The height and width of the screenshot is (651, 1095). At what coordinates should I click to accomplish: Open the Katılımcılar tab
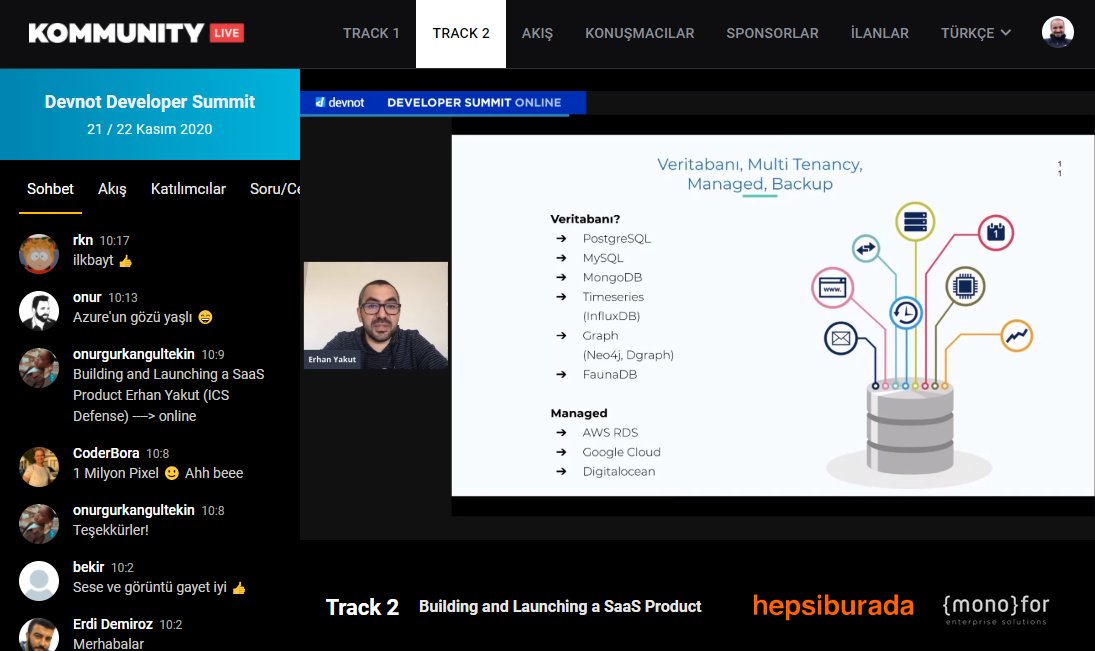click(188, 189)
